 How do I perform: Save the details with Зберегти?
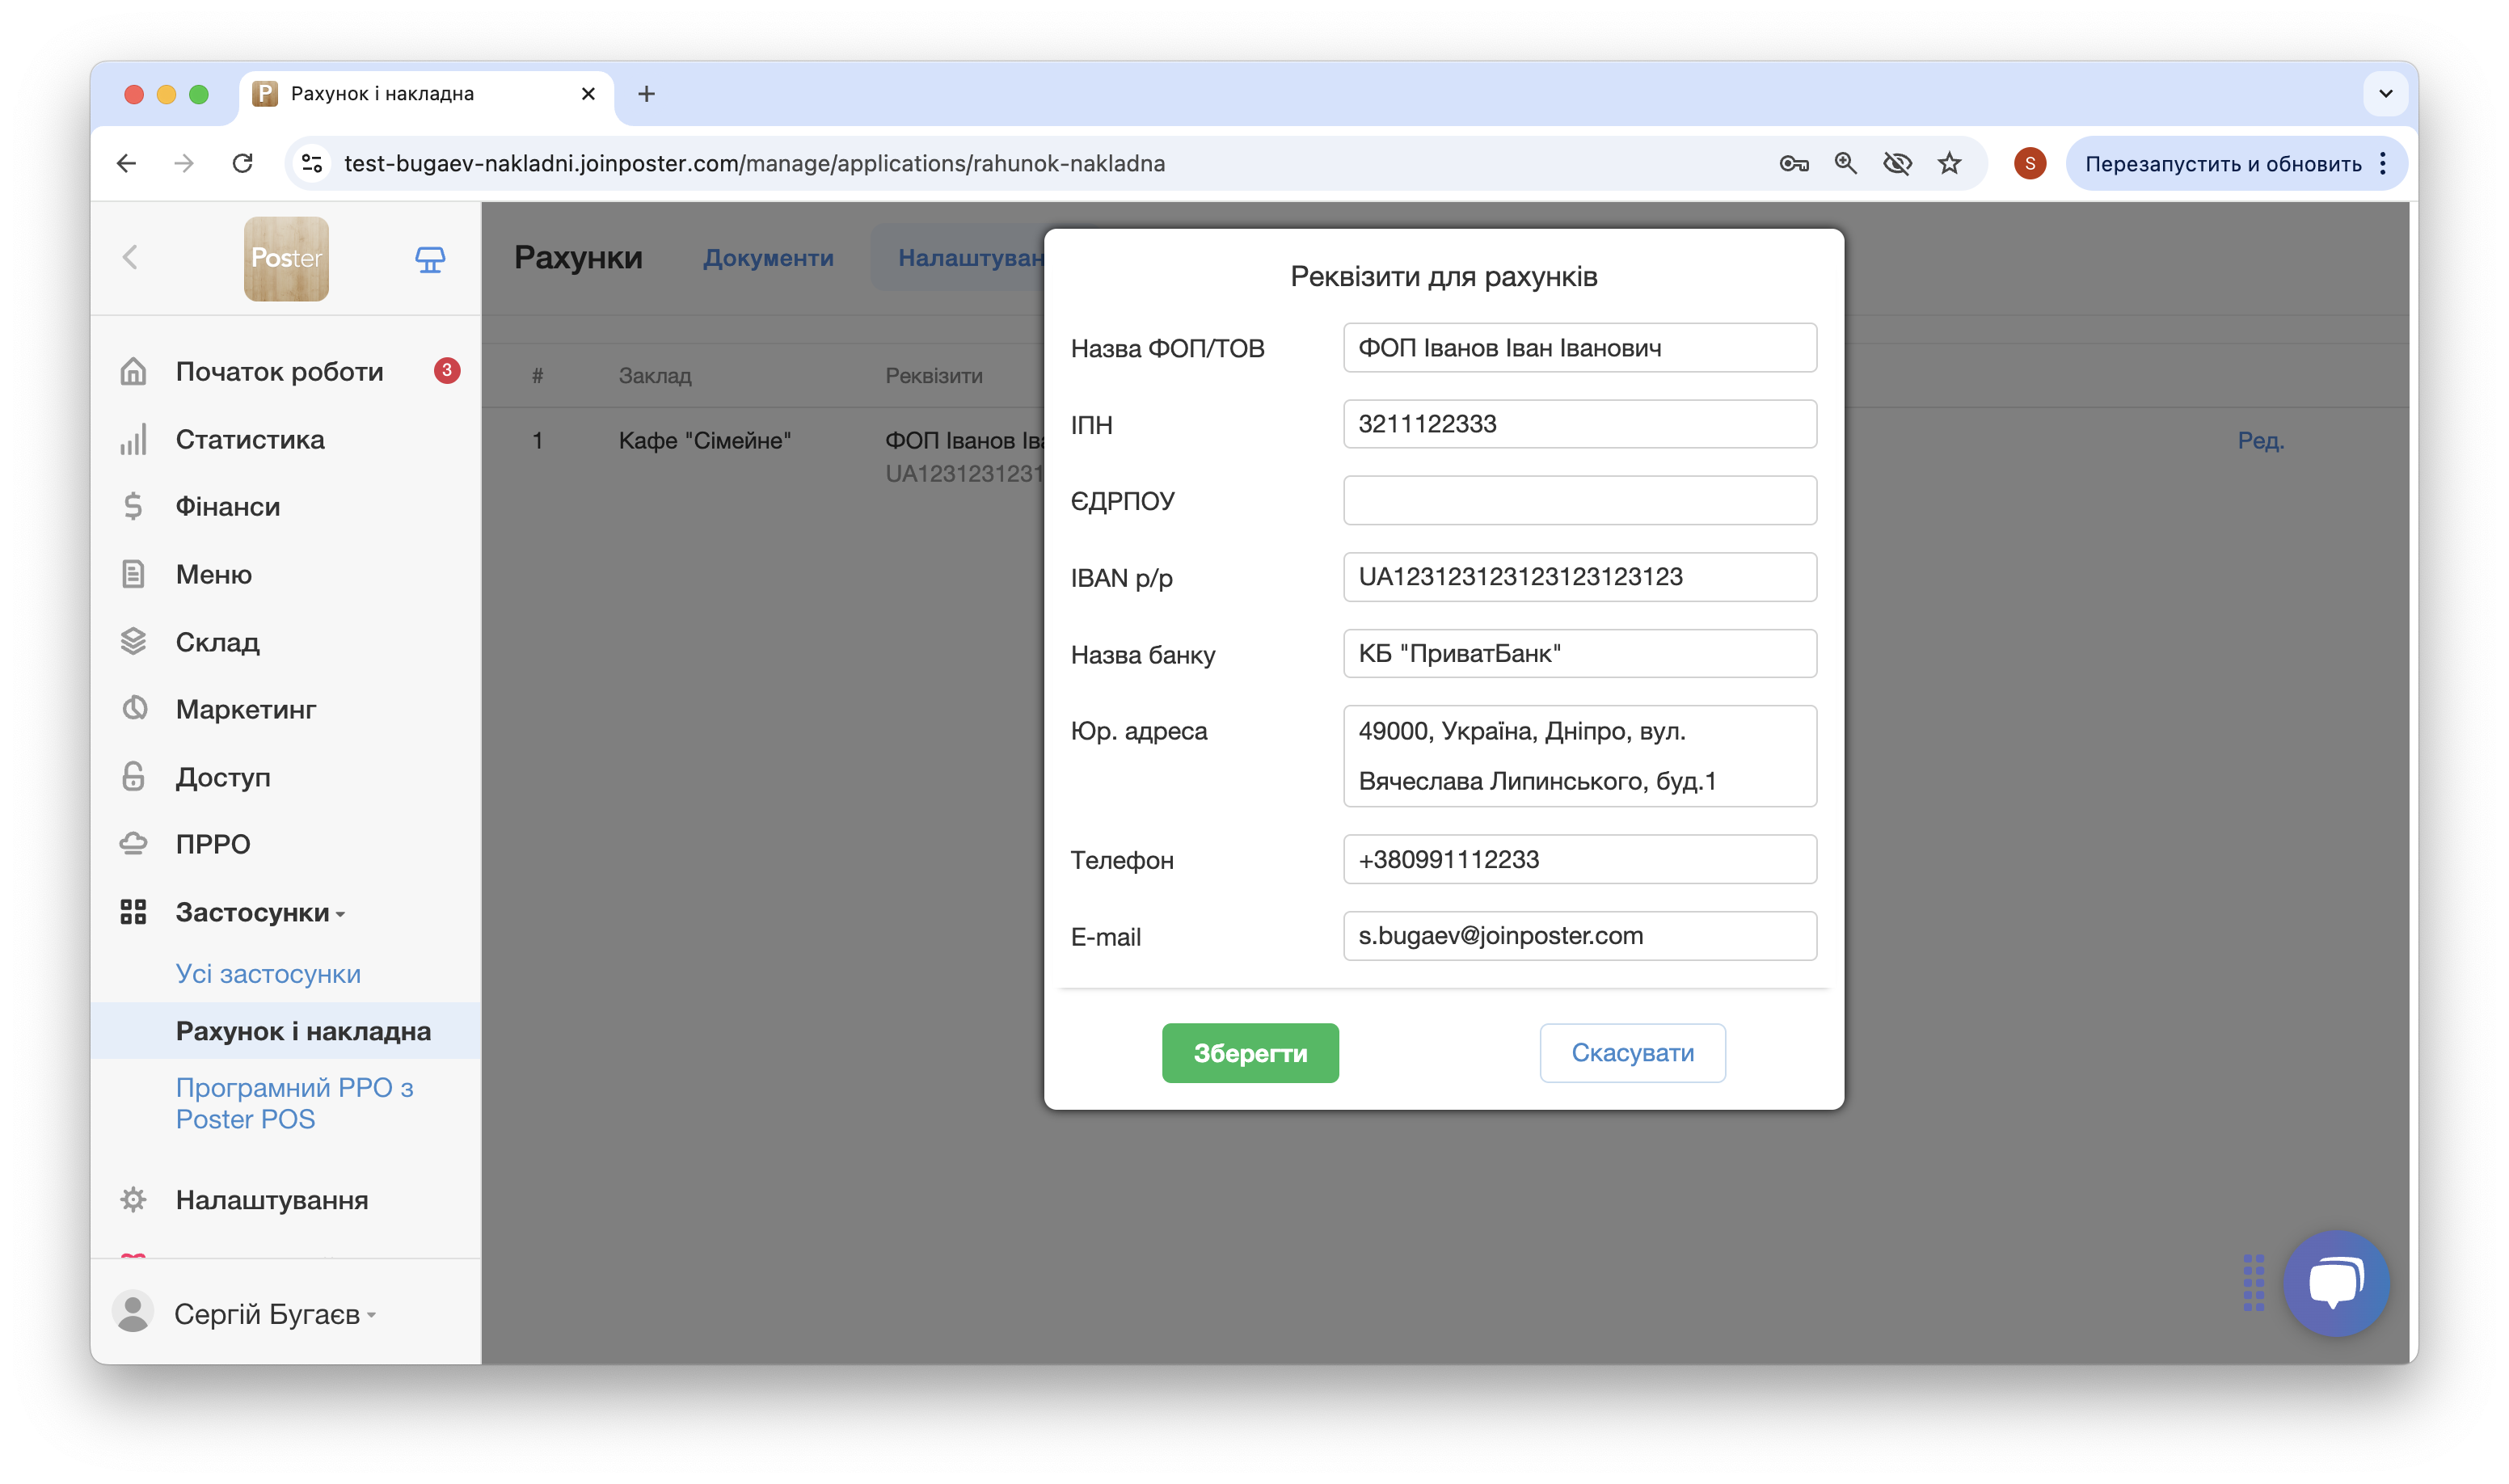(1250, 1053)
